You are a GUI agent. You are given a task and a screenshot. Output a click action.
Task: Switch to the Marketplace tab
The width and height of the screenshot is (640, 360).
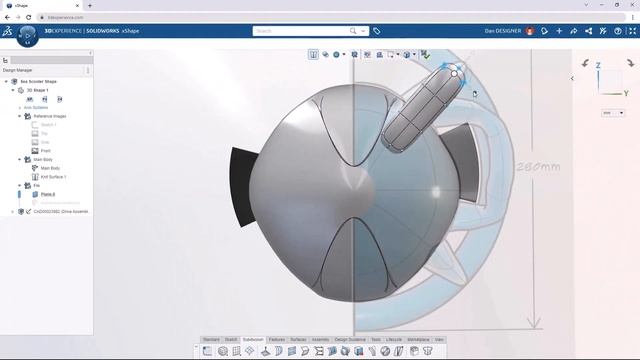pos(418,340)
